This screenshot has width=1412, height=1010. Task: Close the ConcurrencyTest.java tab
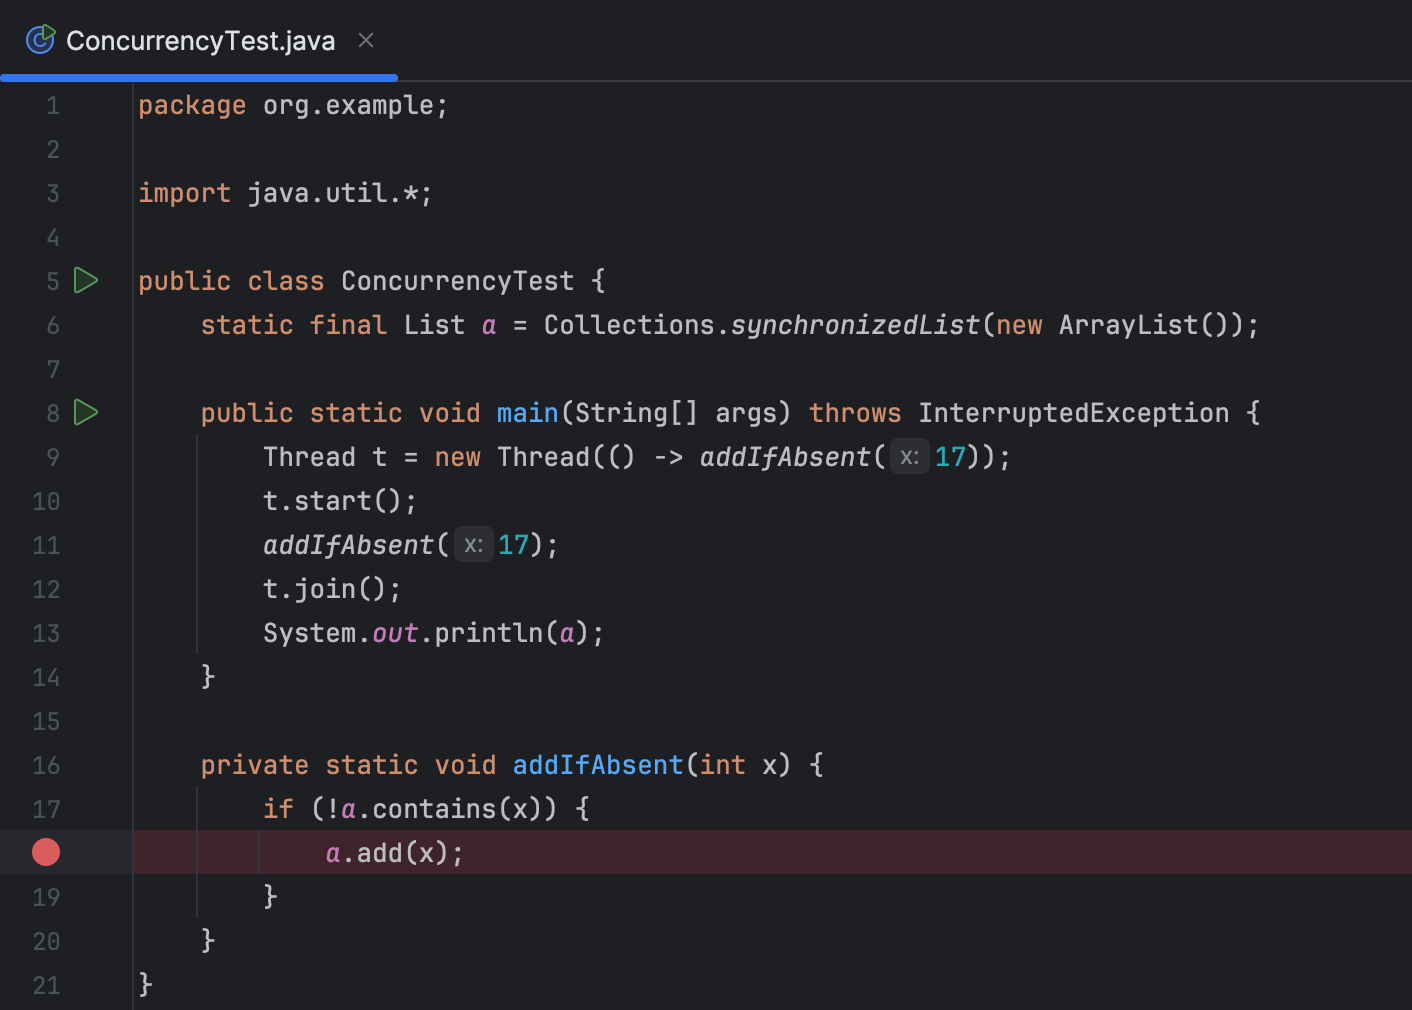pyautogui.click(x=365, y=40)
